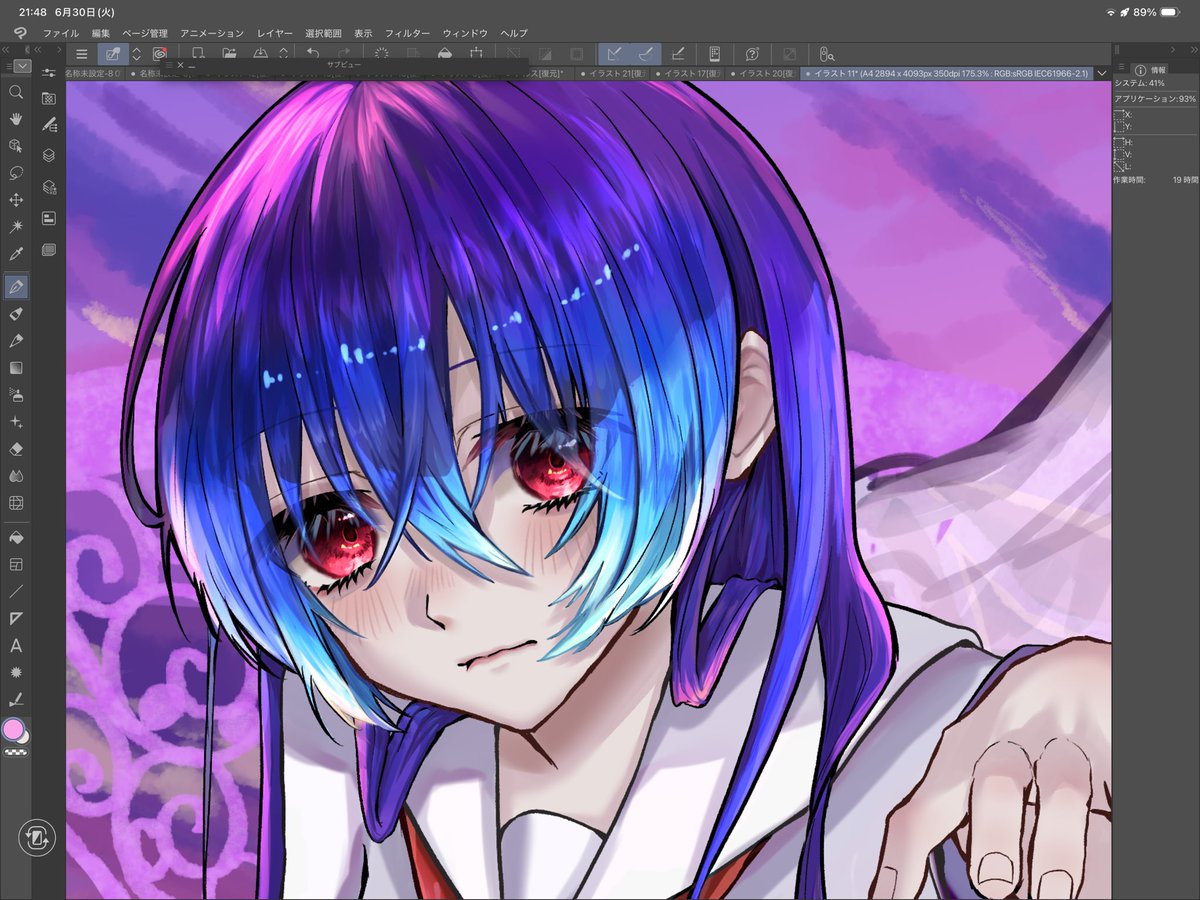Select the Correct line tool
Viewport: 1200px width, 900px height.
click(x=16, y=700)
